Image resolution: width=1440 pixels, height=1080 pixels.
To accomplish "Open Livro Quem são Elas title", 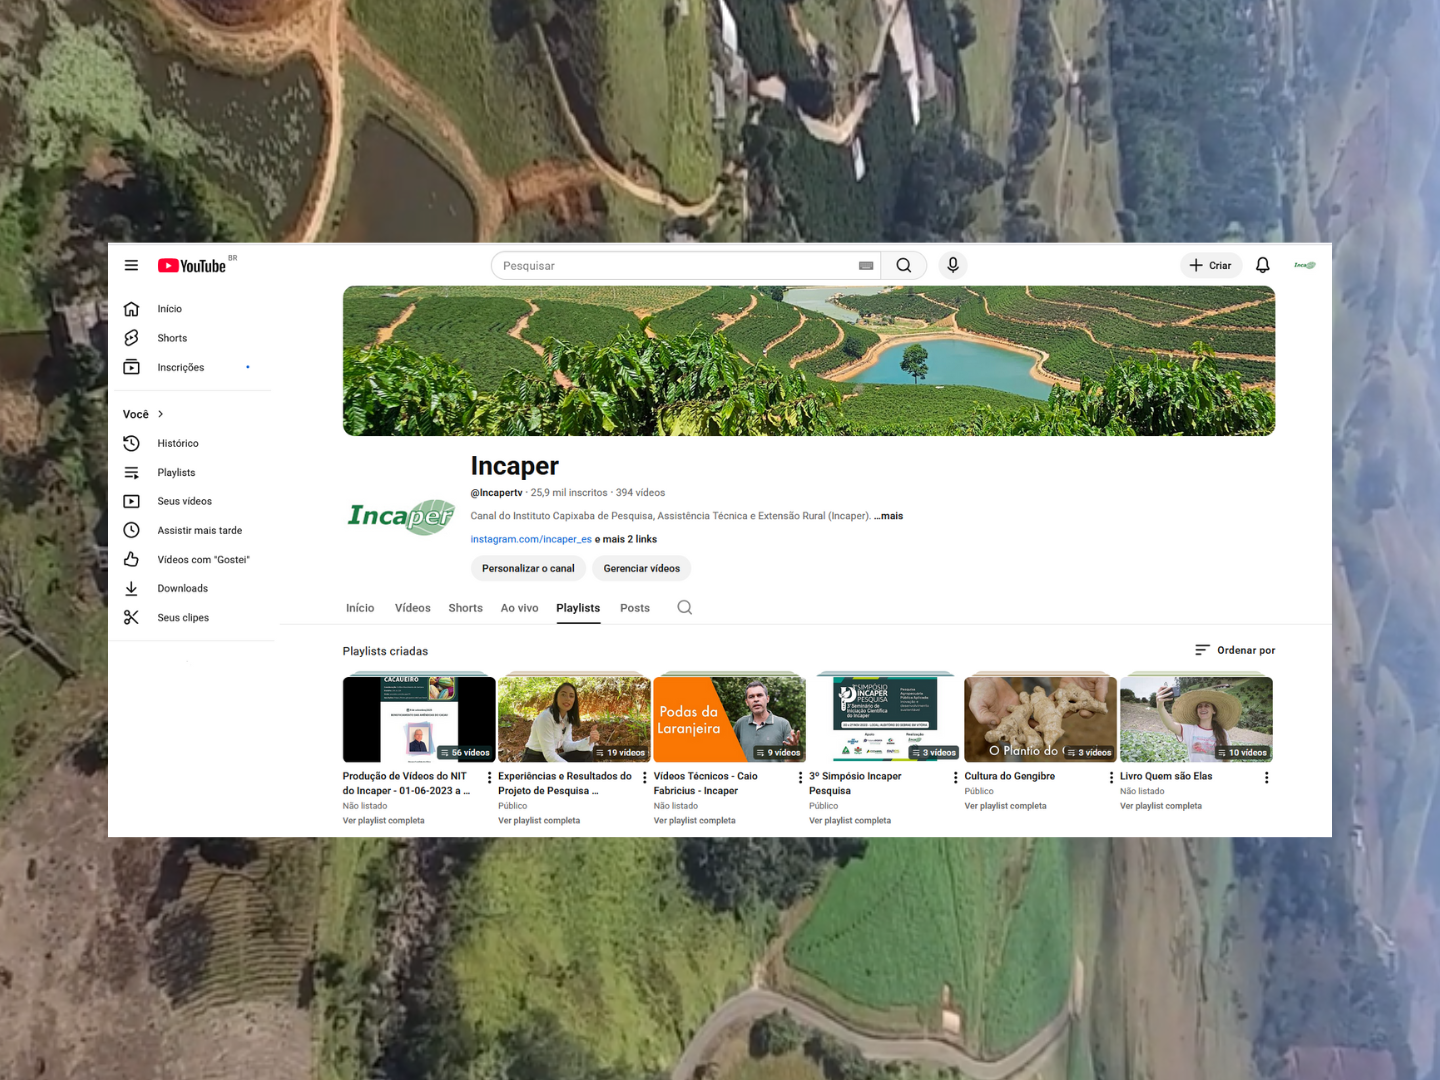I will point(1166,776).
